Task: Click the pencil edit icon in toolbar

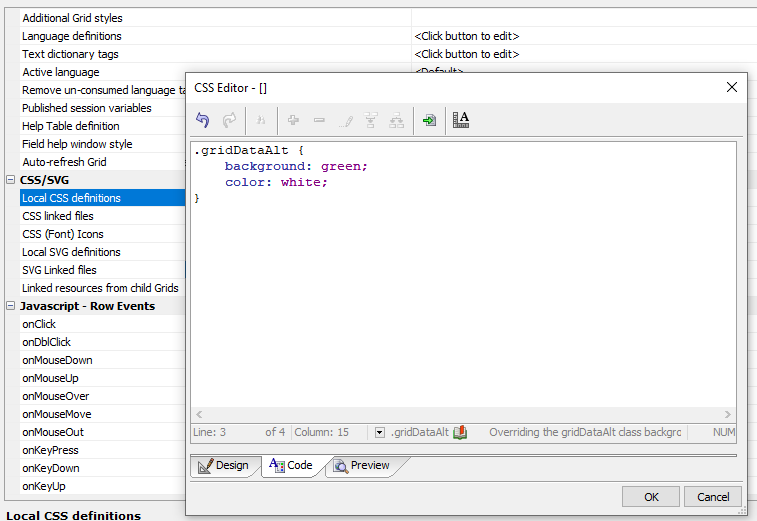Action: 346,120
